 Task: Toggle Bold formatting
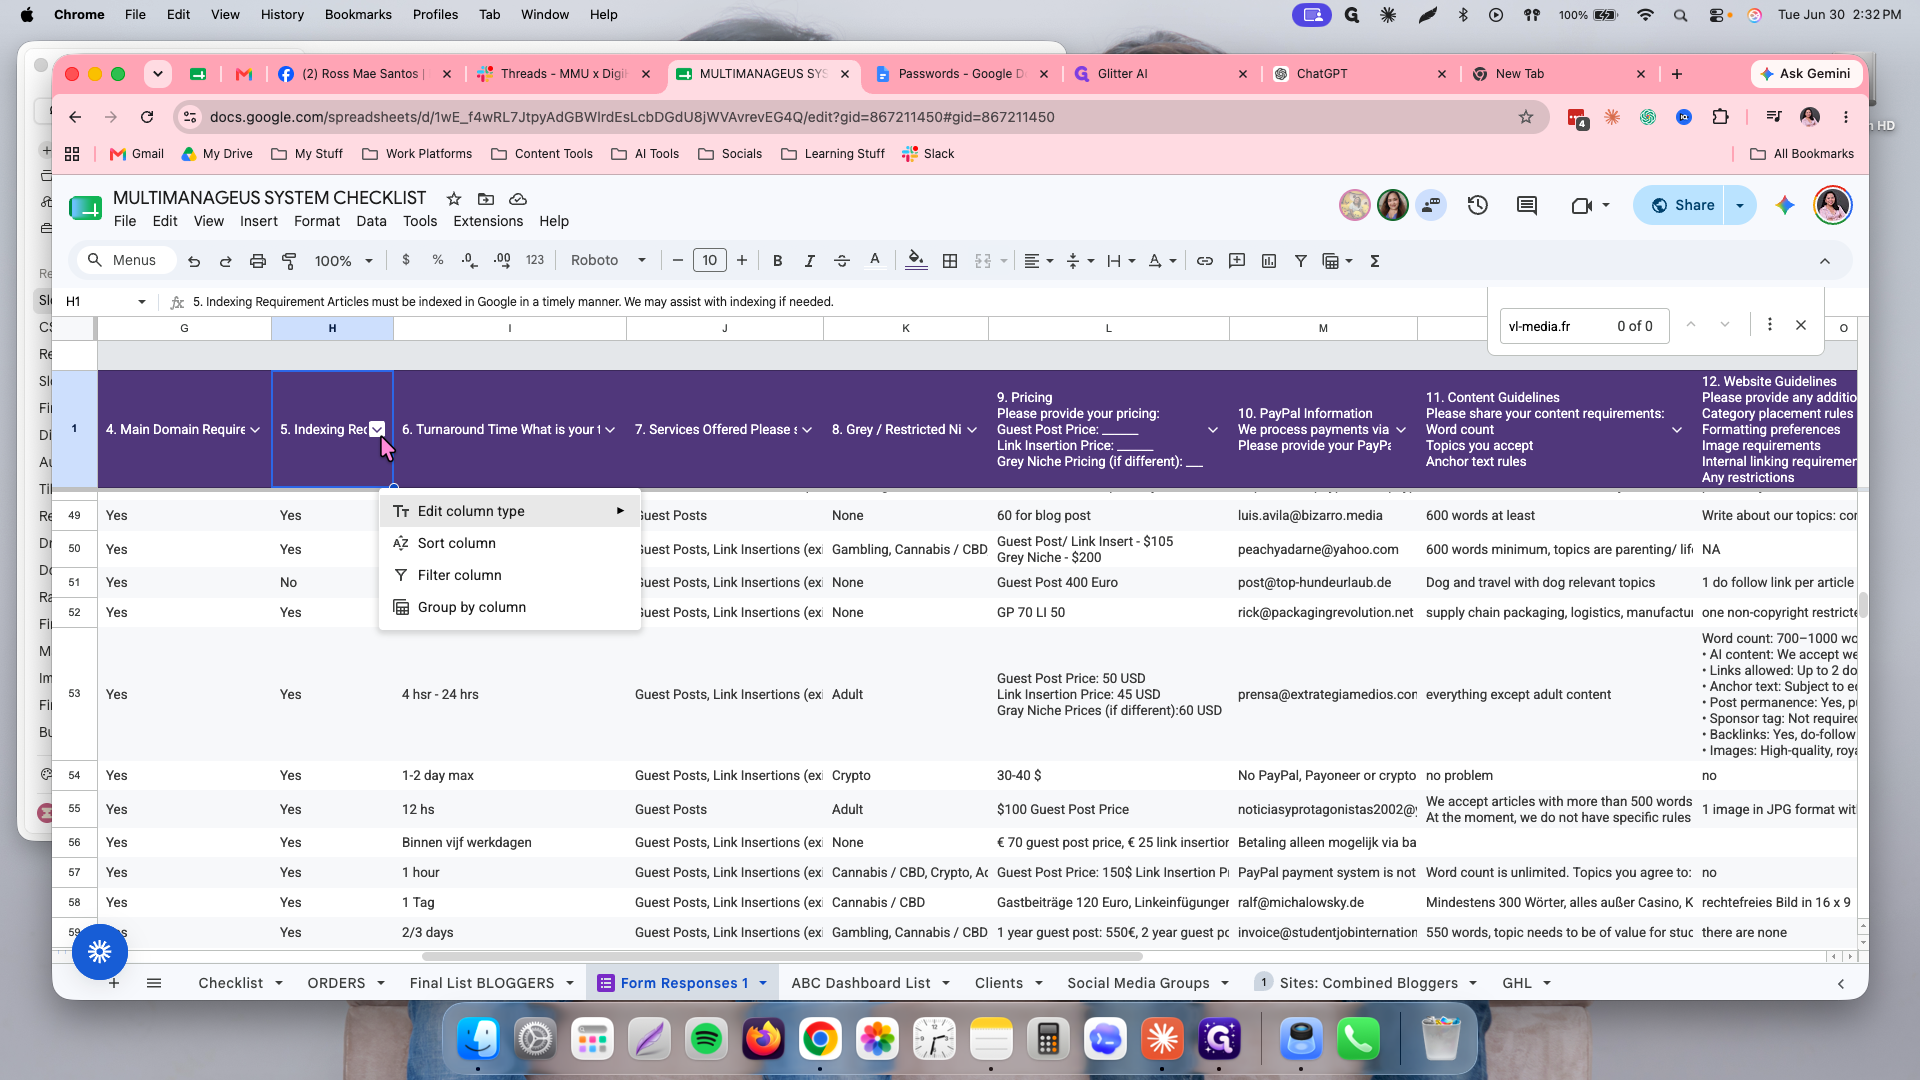[x=778, y=261]
